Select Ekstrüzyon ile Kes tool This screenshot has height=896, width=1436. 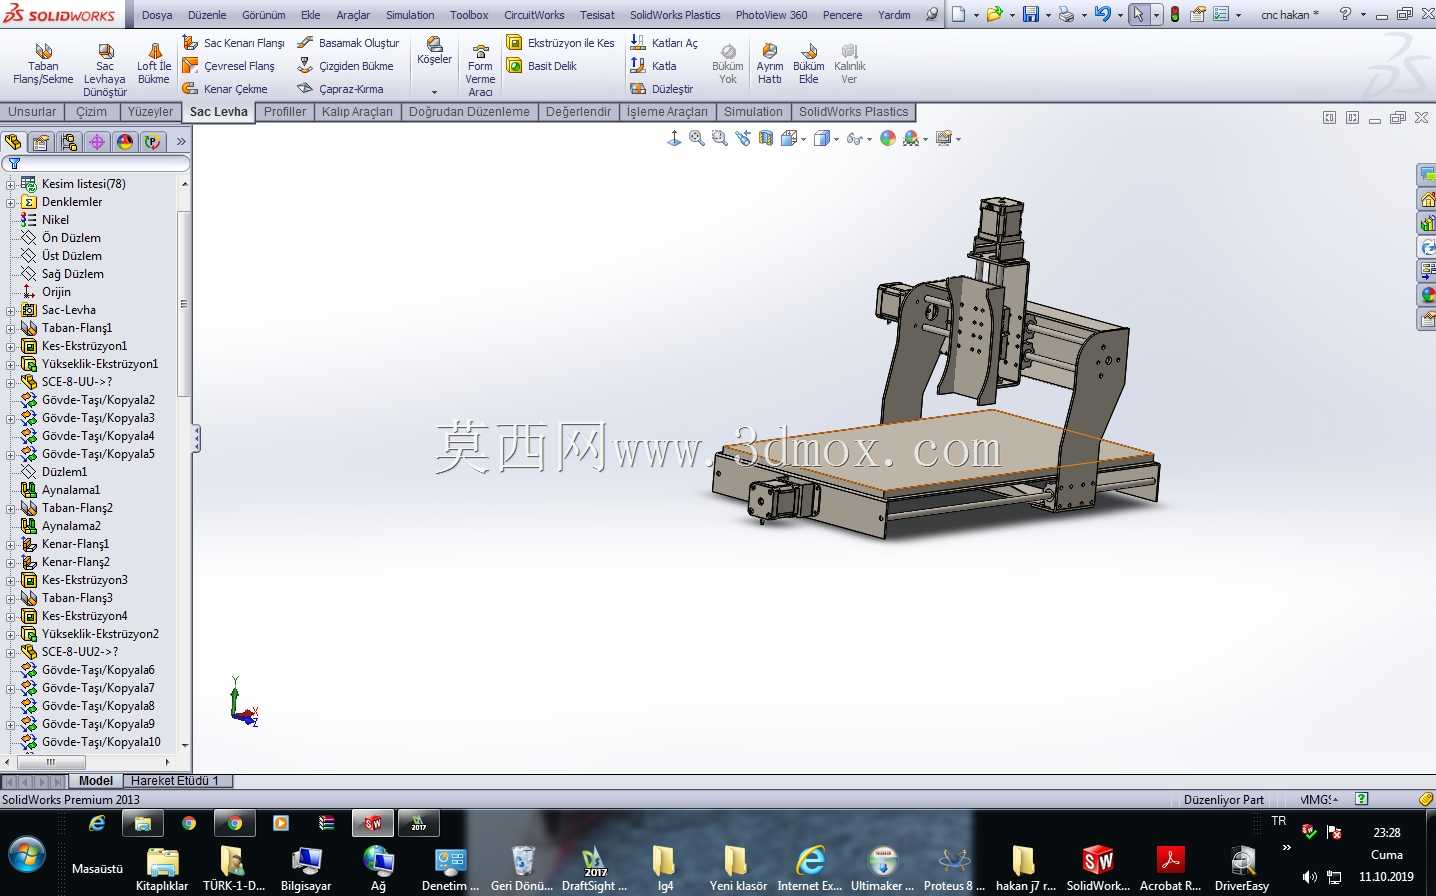[560, 43]
